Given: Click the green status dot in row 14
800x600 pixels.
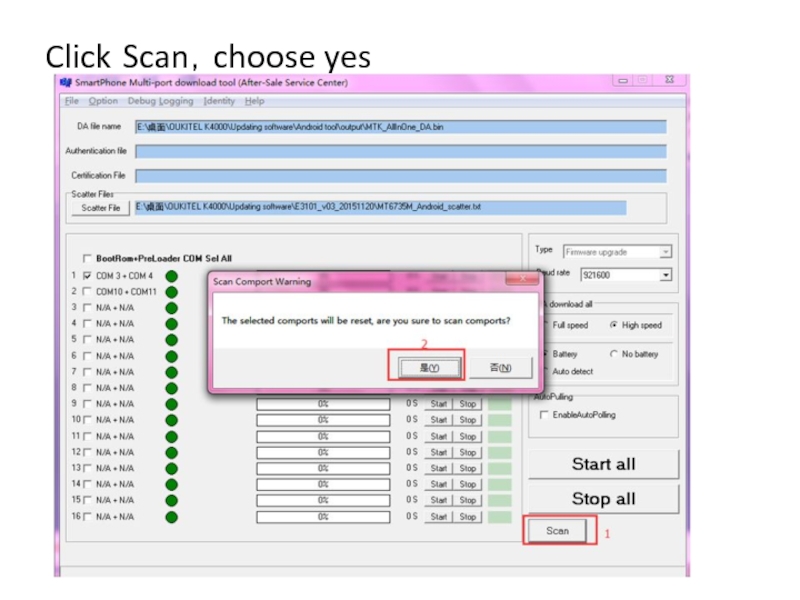Looking at the screenshot, I should pyautogui.click(x=172, y=485).
